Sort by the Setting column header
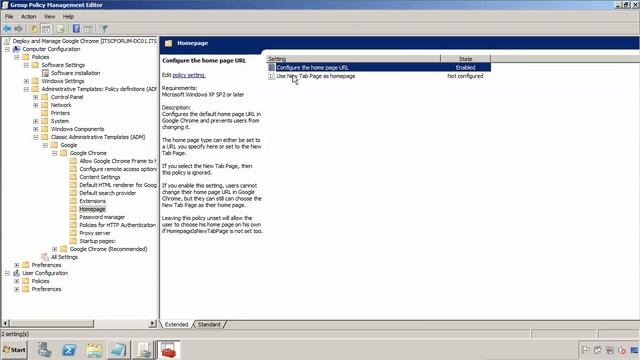 coord(353,59)
